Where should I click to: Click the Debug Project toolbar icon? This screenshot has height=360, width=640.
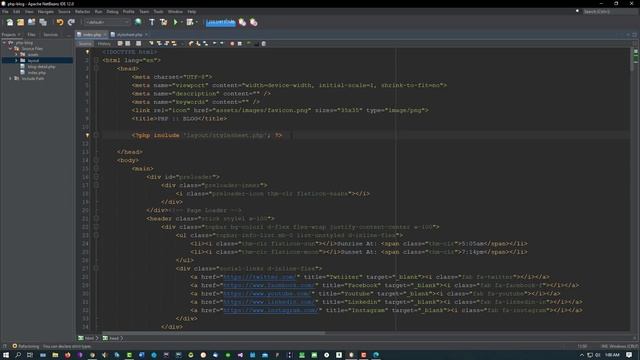190,22
